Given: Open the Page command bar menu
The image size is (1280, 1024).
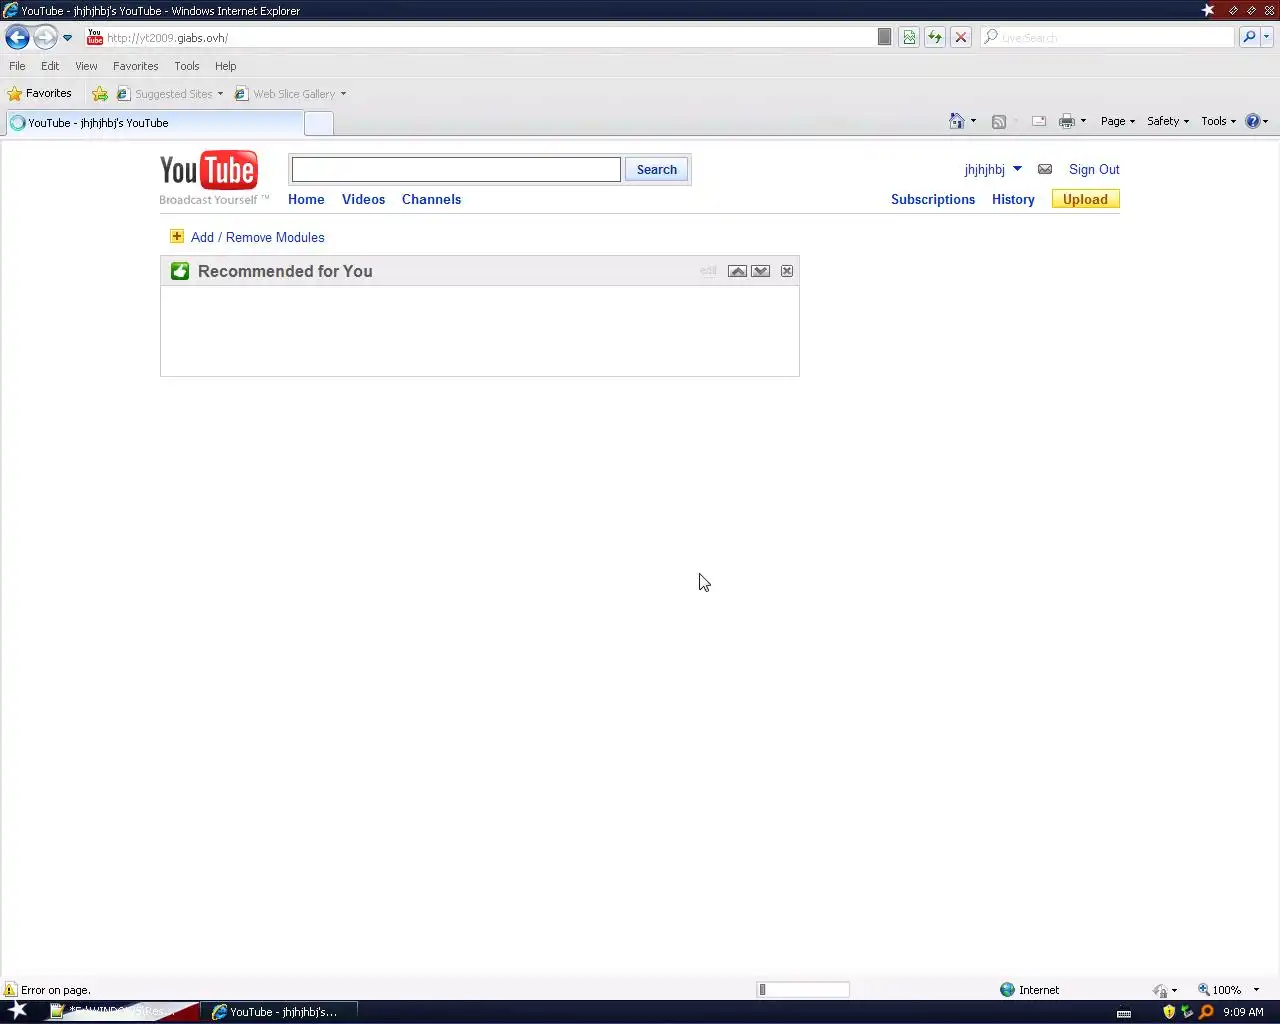Looking at the screenshot, I should point(1117,121).
